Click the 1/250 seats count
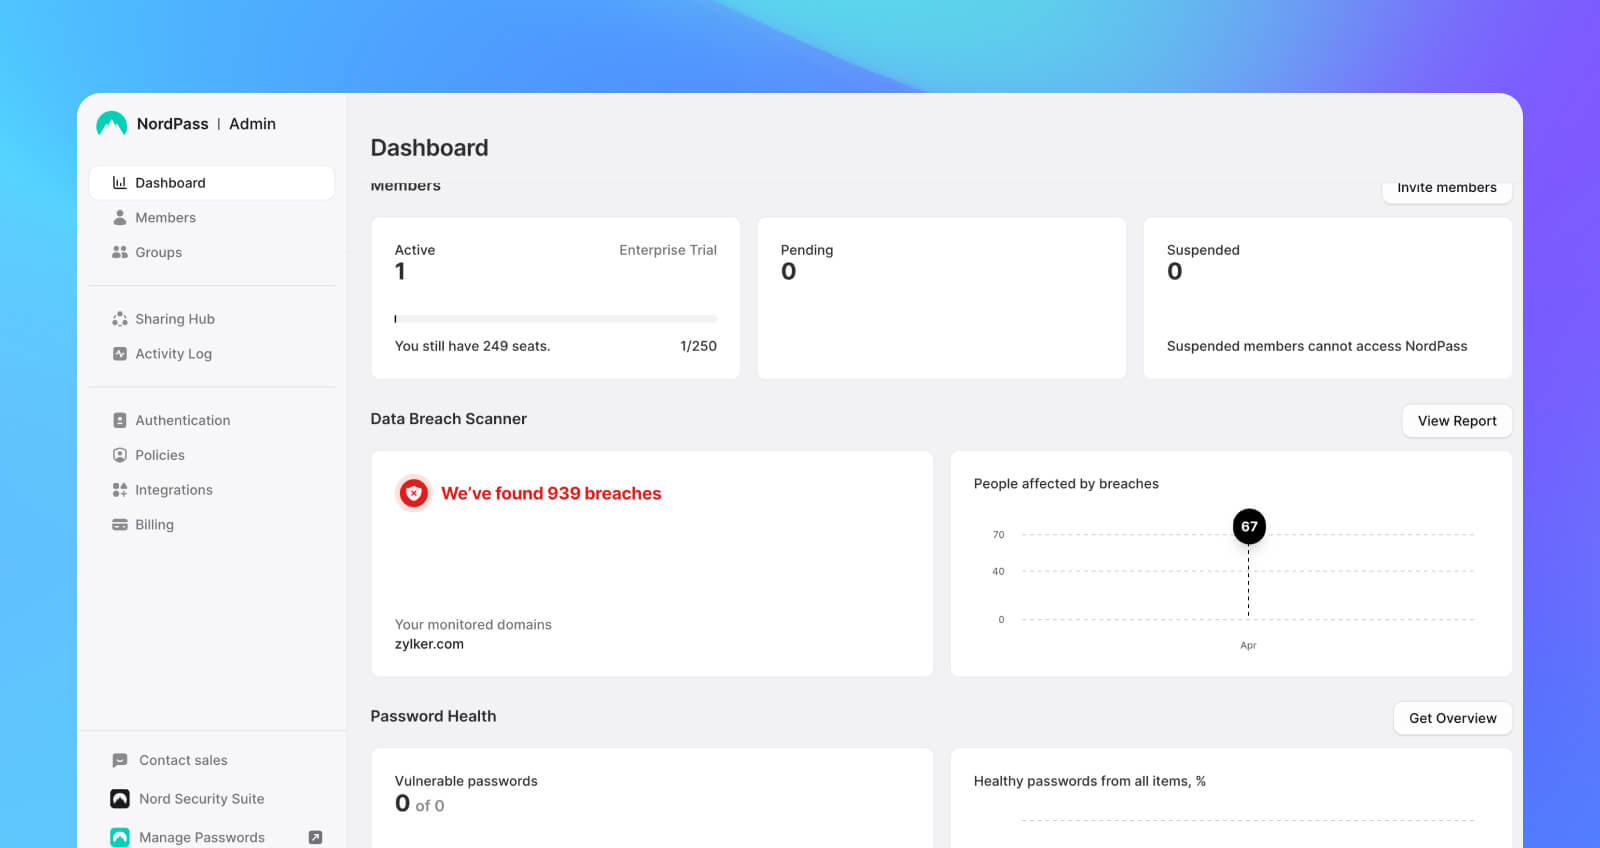Screen dimensions: 1600x848 point(698,346)
